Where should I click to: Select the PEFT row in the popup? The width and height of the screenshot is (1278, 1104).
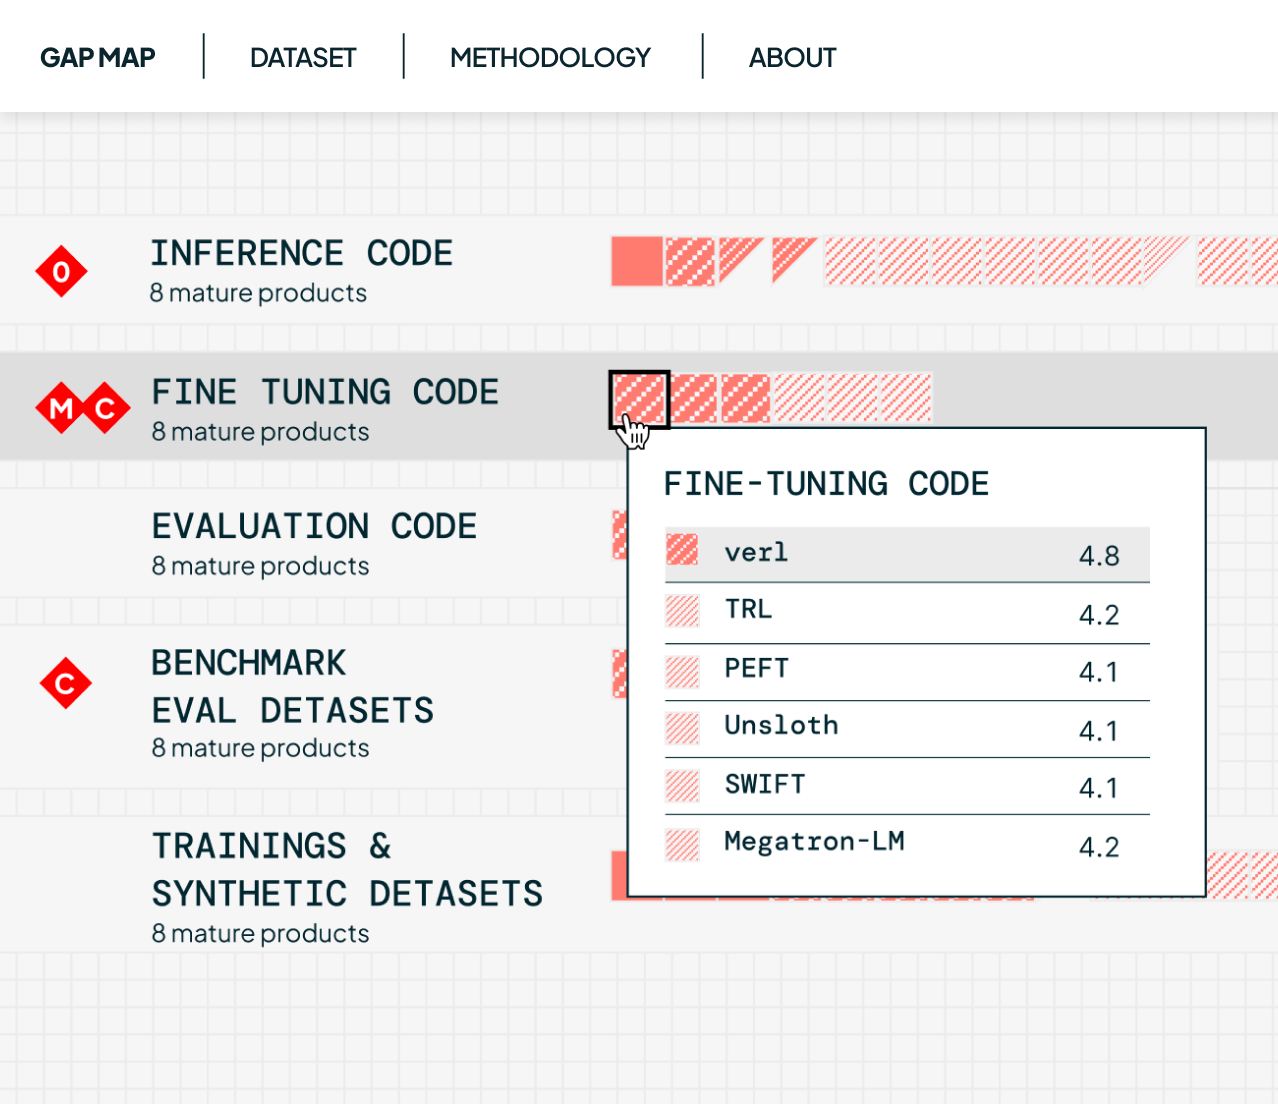click(x=907, y=672)
